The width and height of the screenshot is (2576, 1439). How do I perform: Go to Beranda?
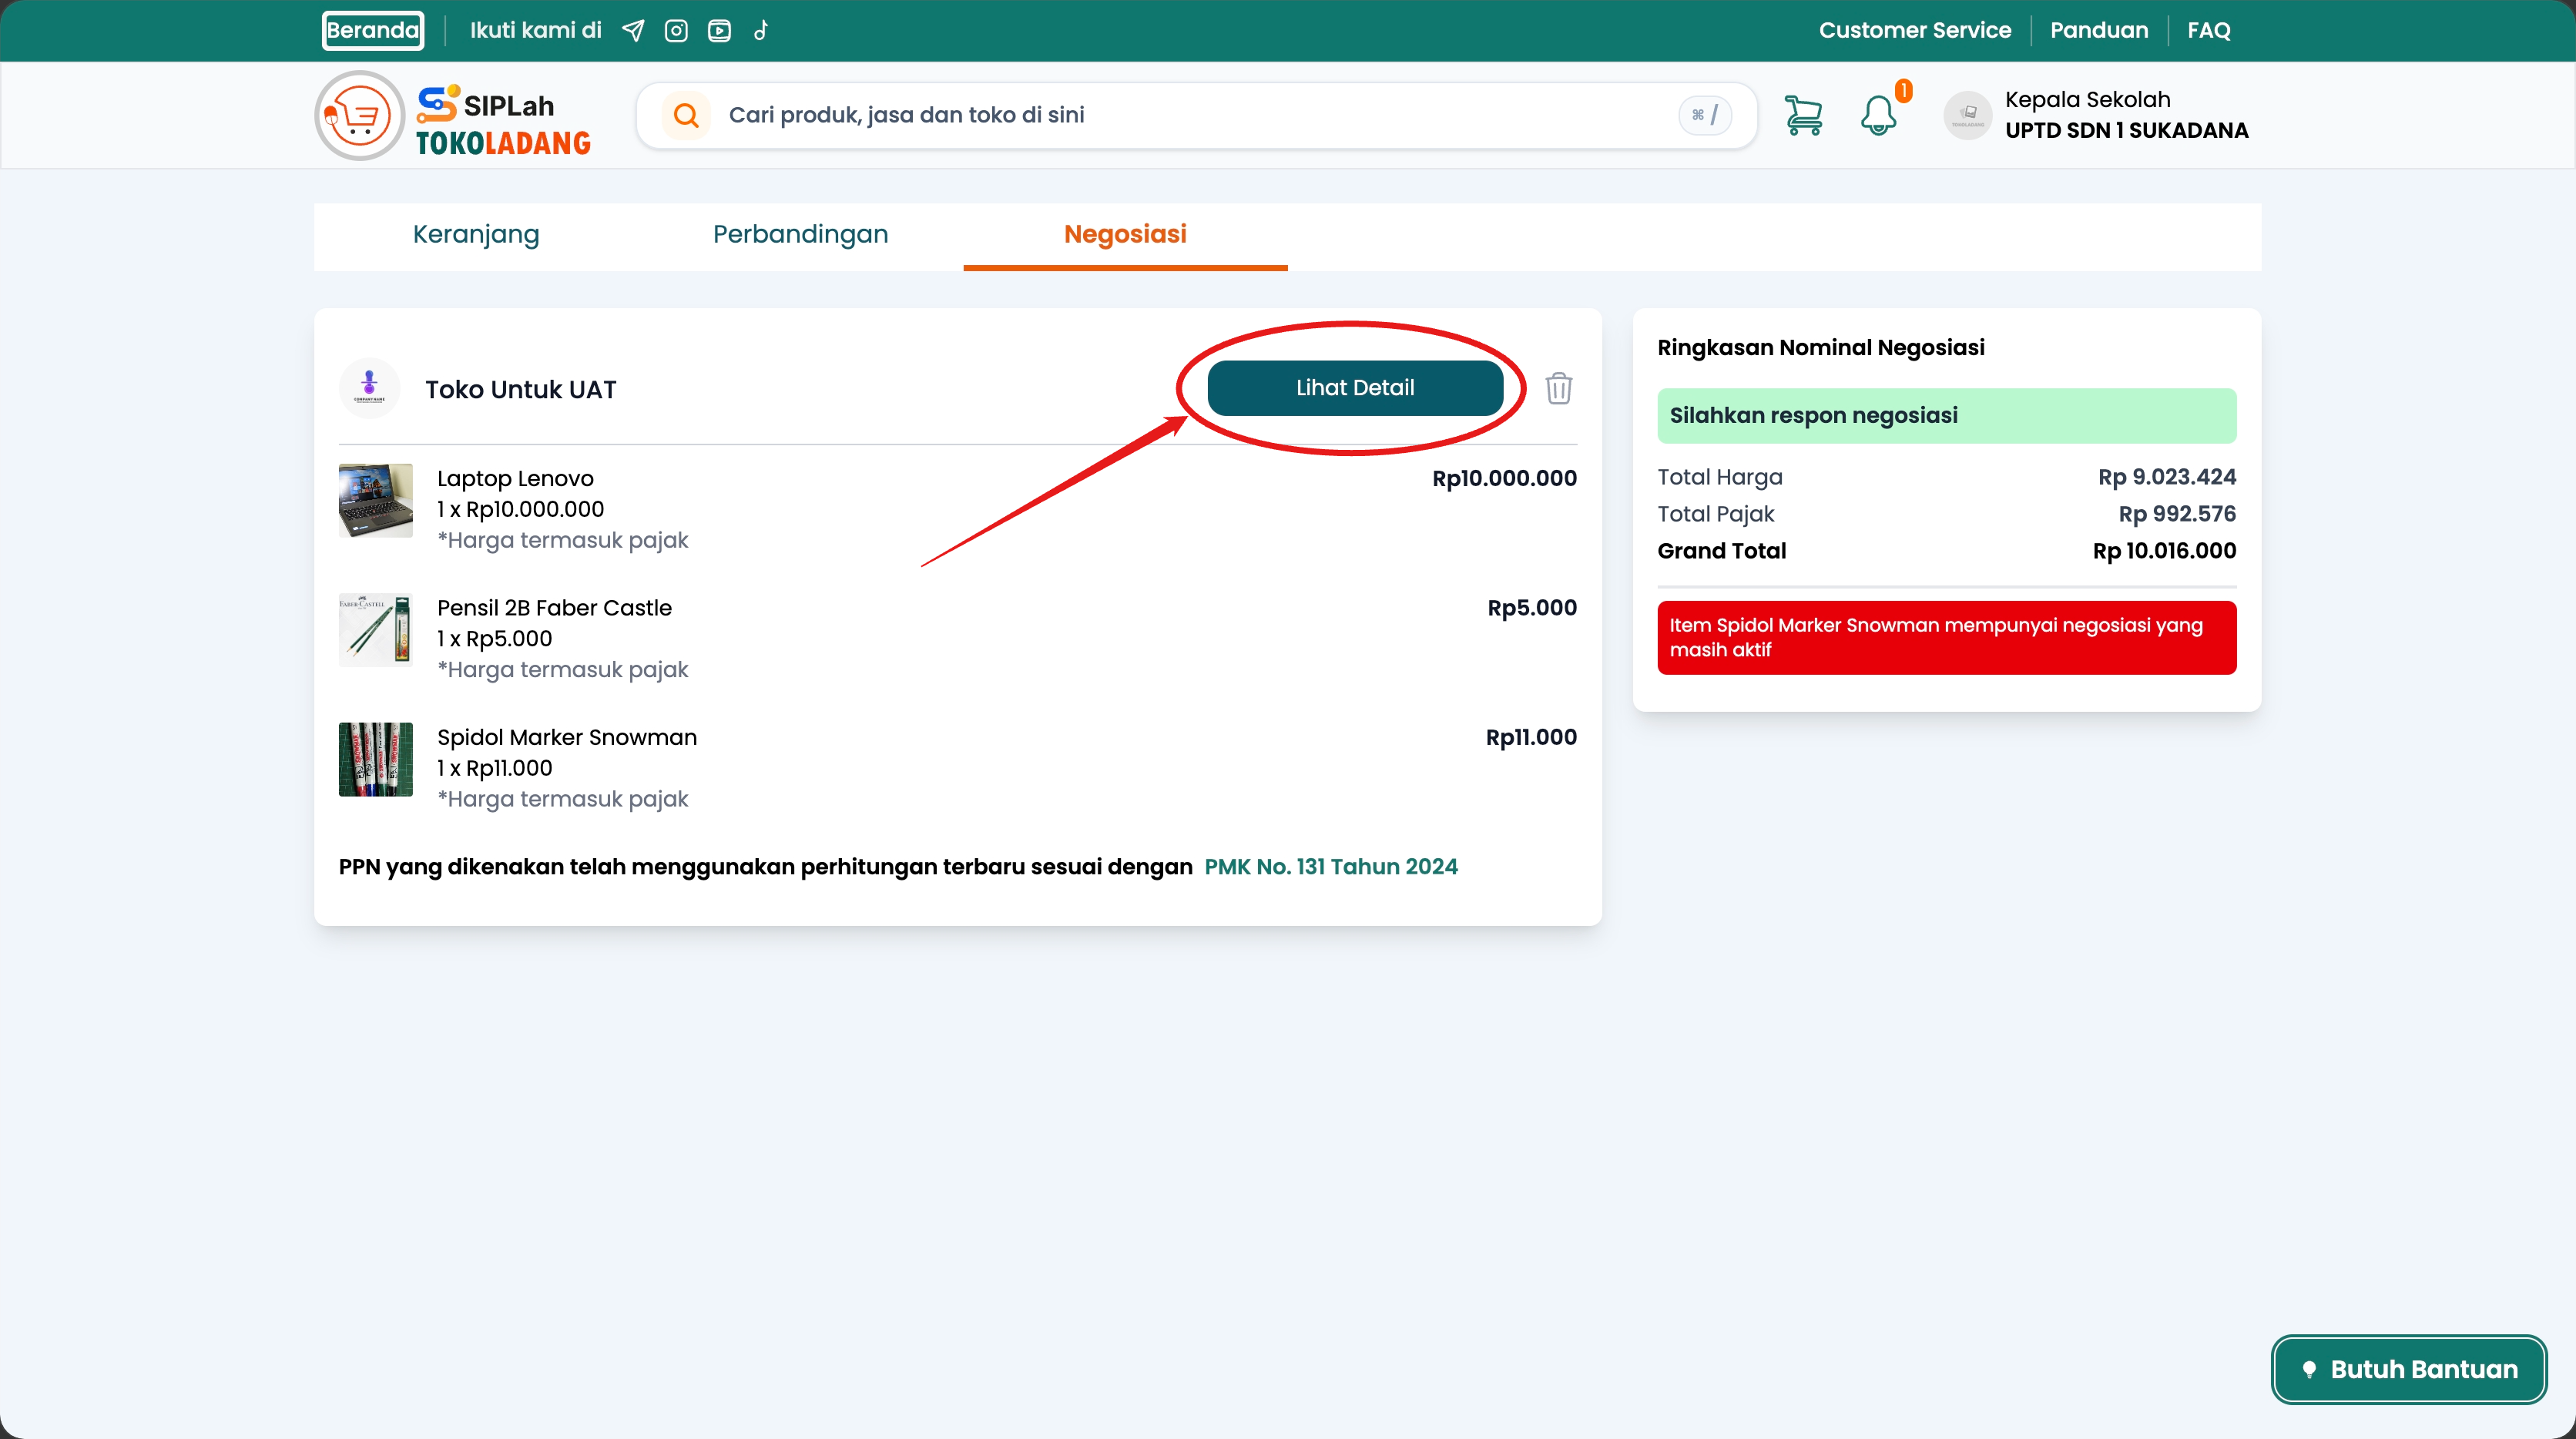coord(373,31)
